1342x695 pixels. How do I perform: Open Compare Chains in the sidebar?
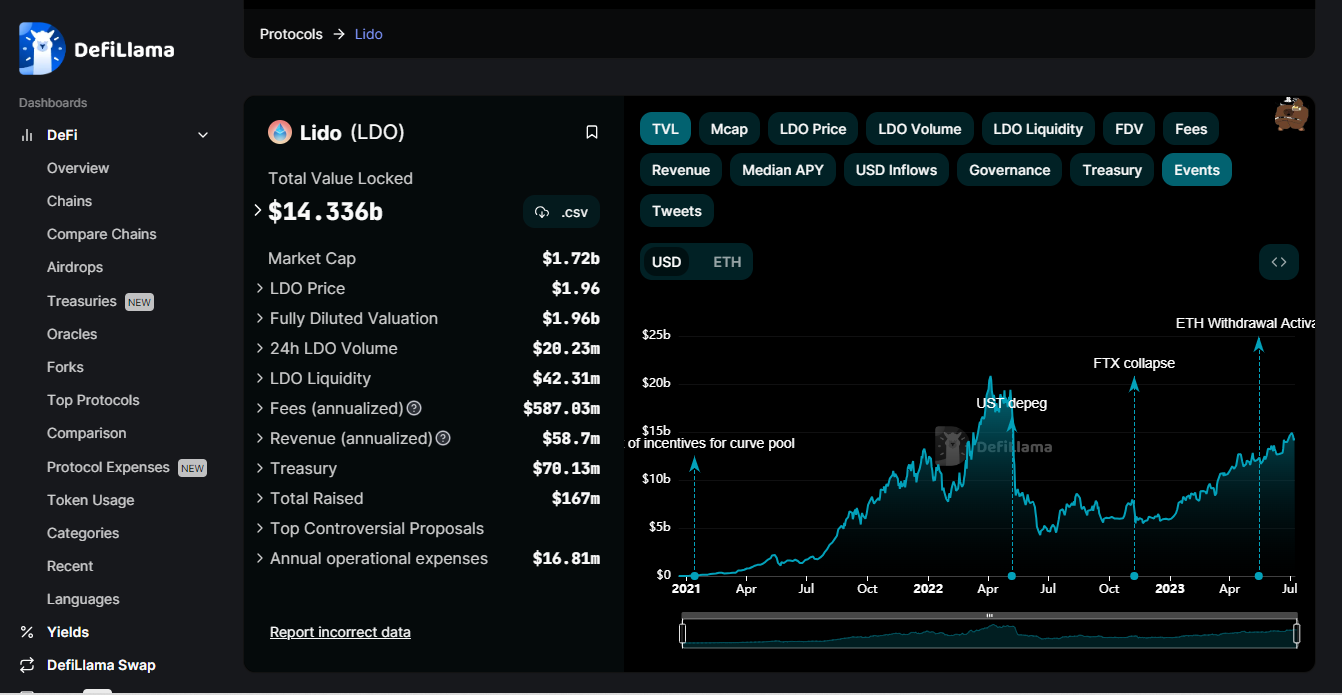(x=102, y=234)
